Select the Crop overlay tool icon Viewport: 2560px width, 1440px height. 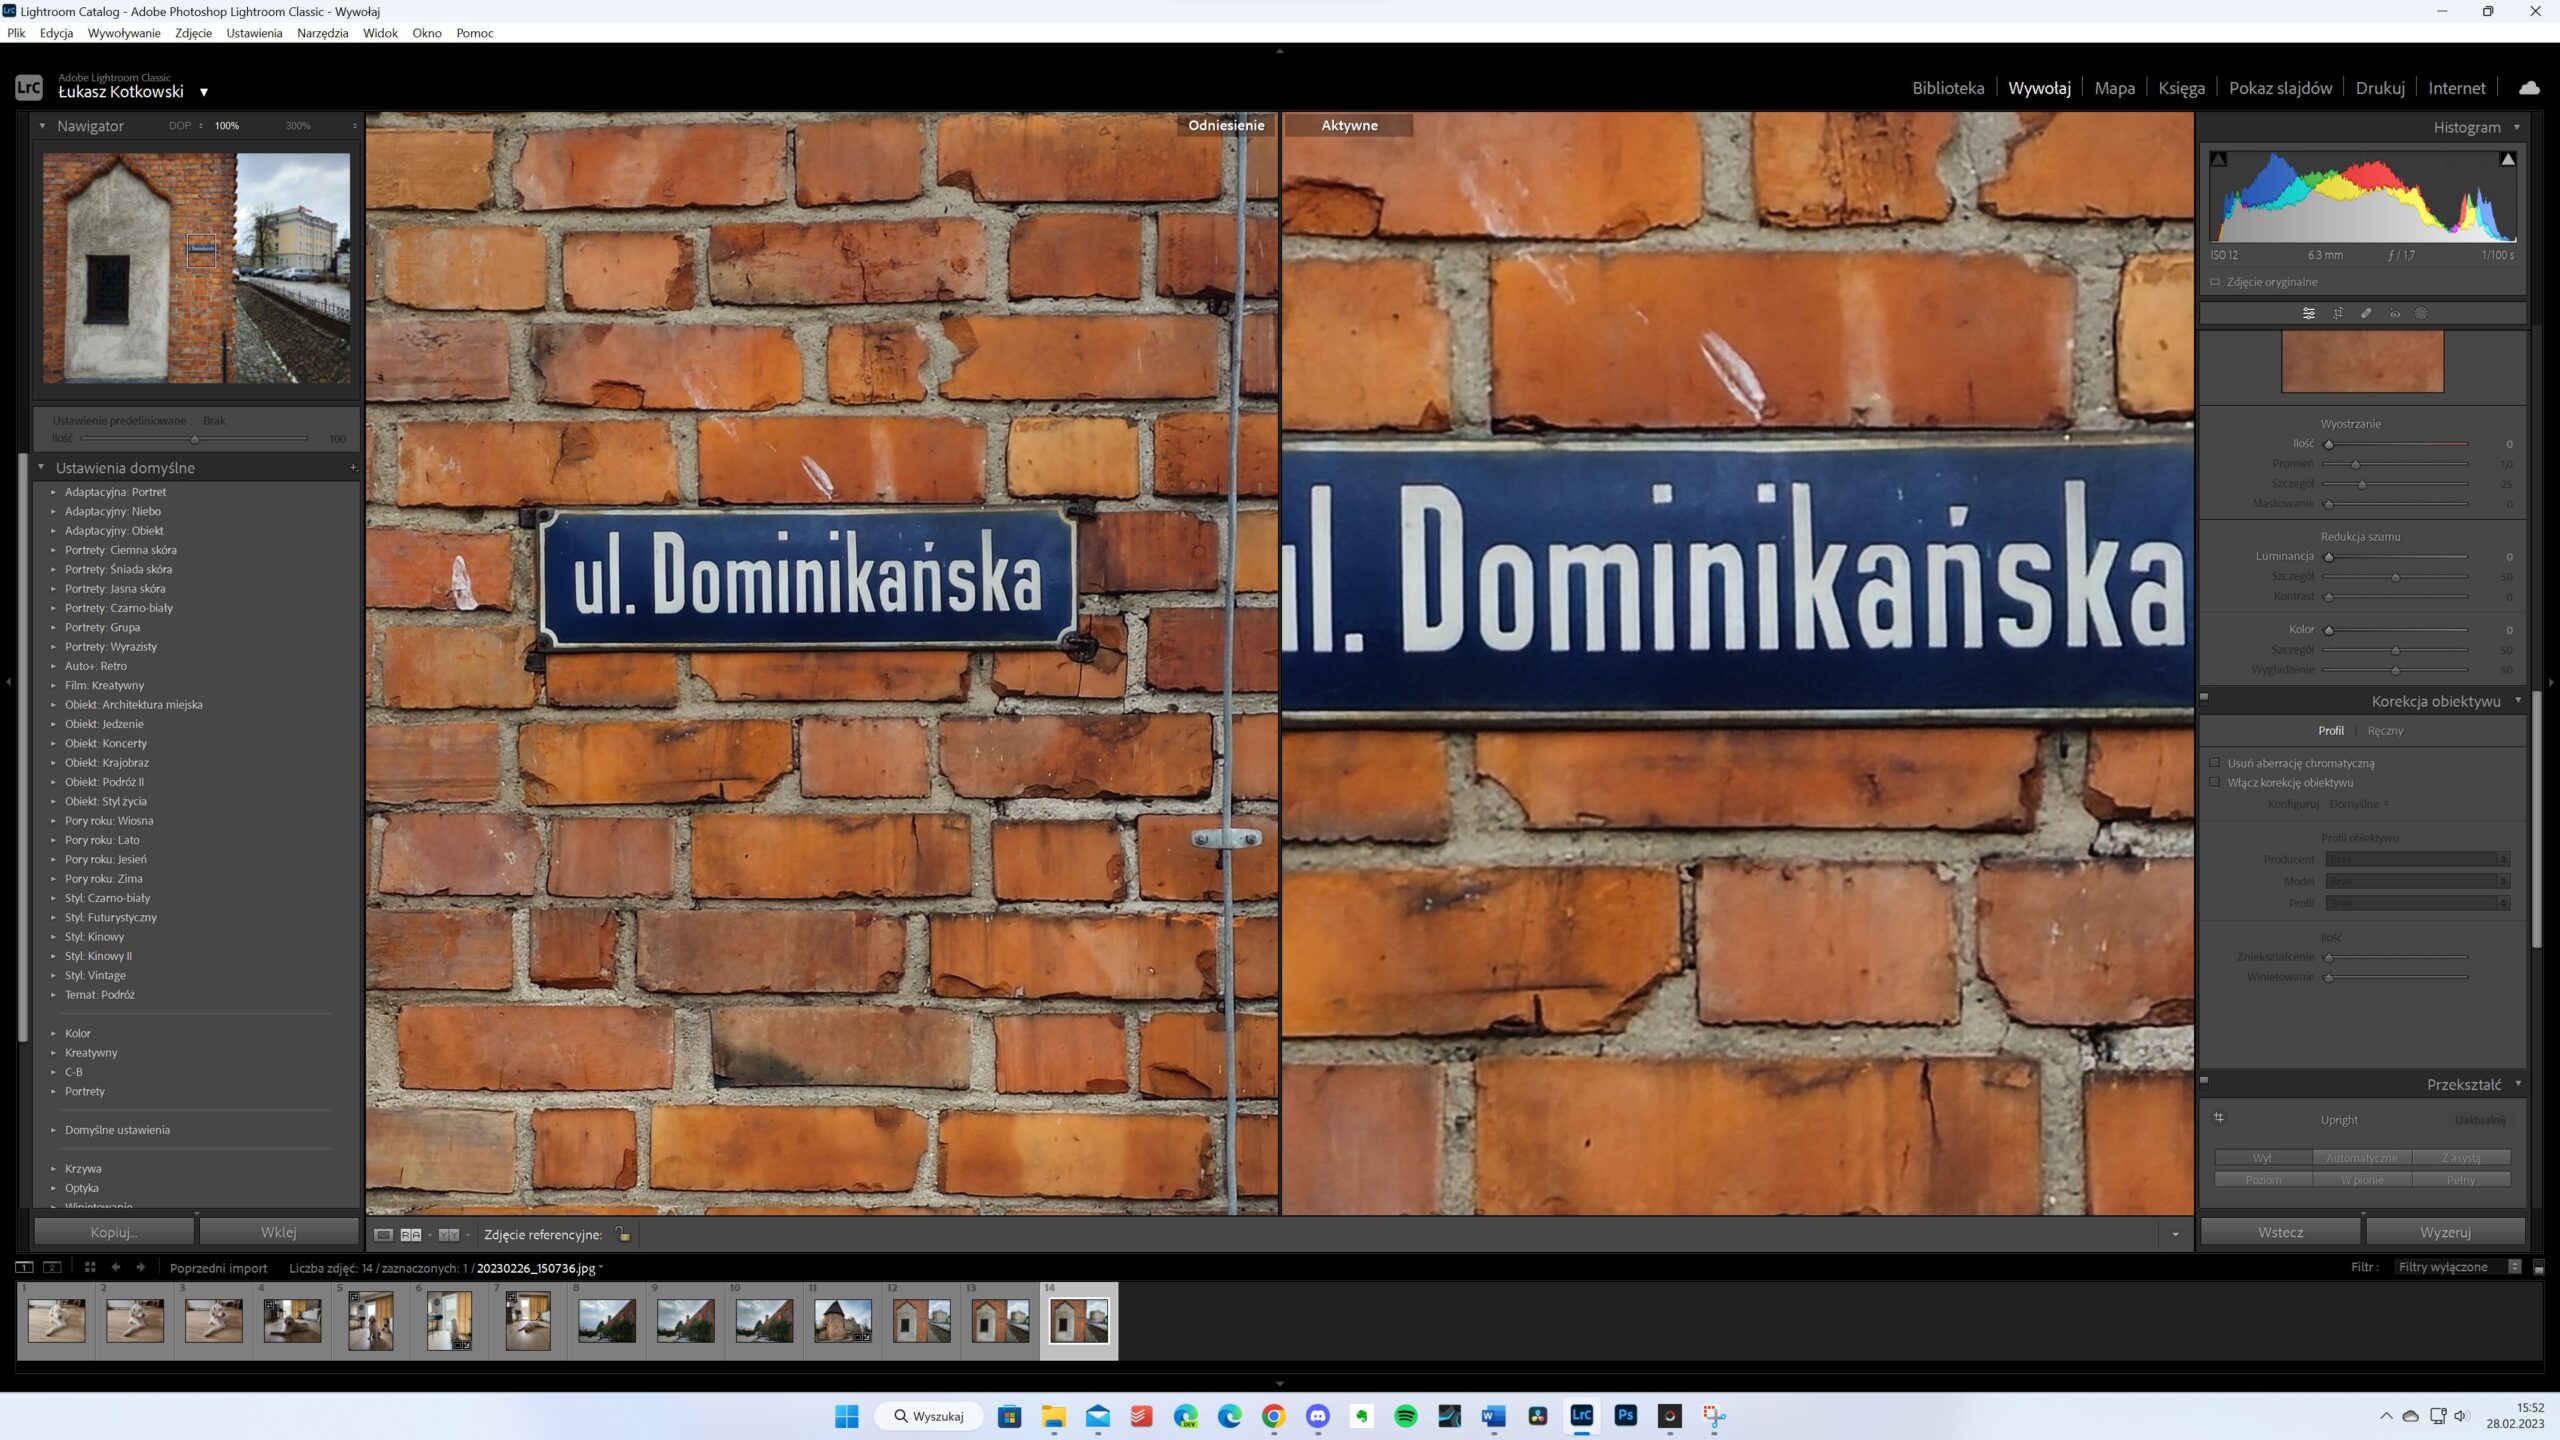point(2338,314)
